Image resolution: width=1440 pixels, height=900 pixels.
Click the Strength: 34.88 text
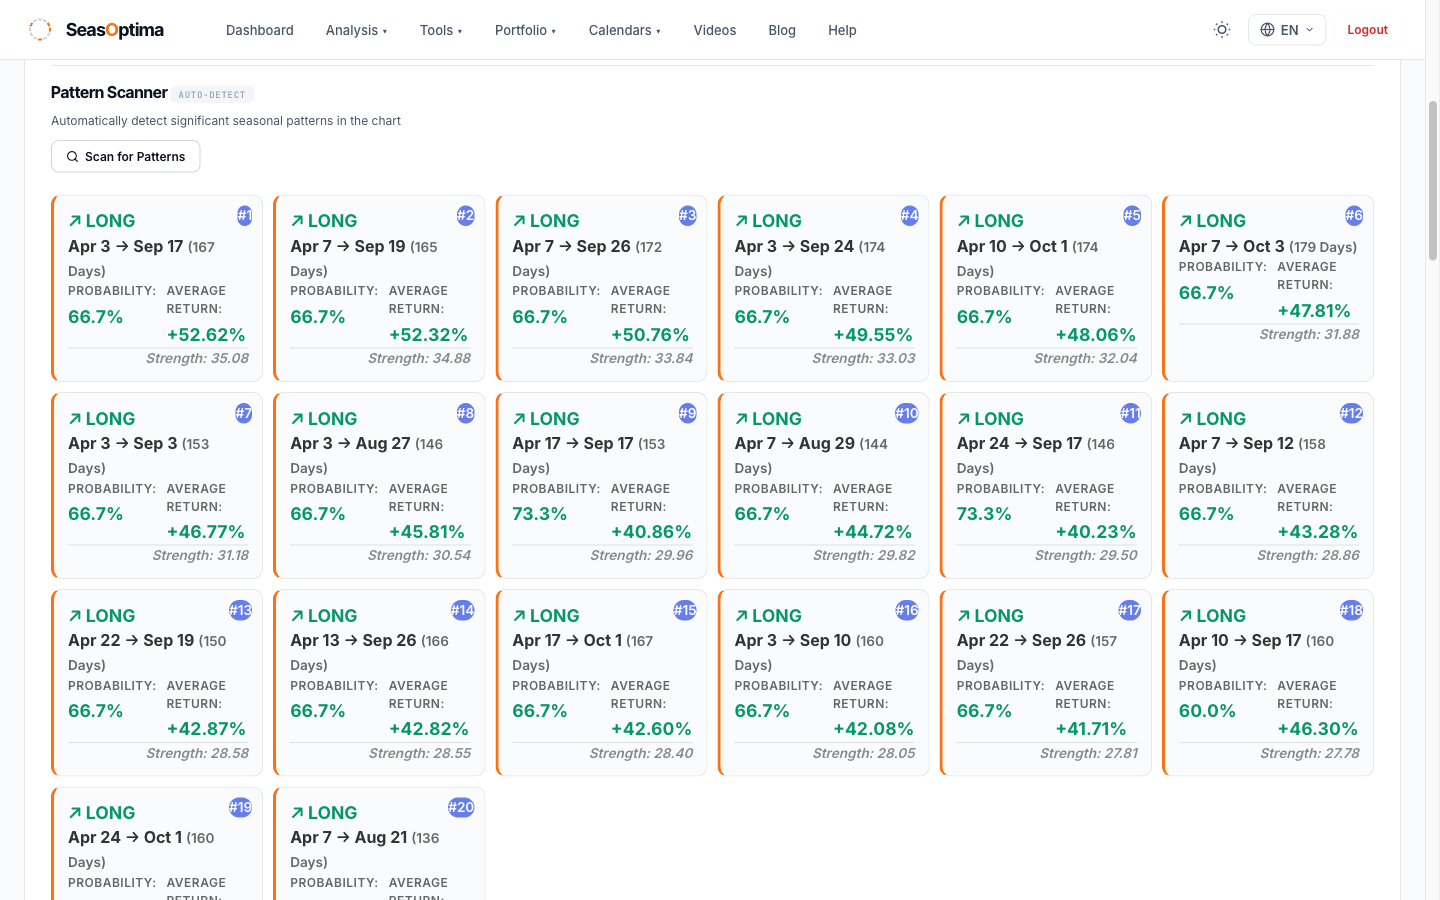[419, 358]
